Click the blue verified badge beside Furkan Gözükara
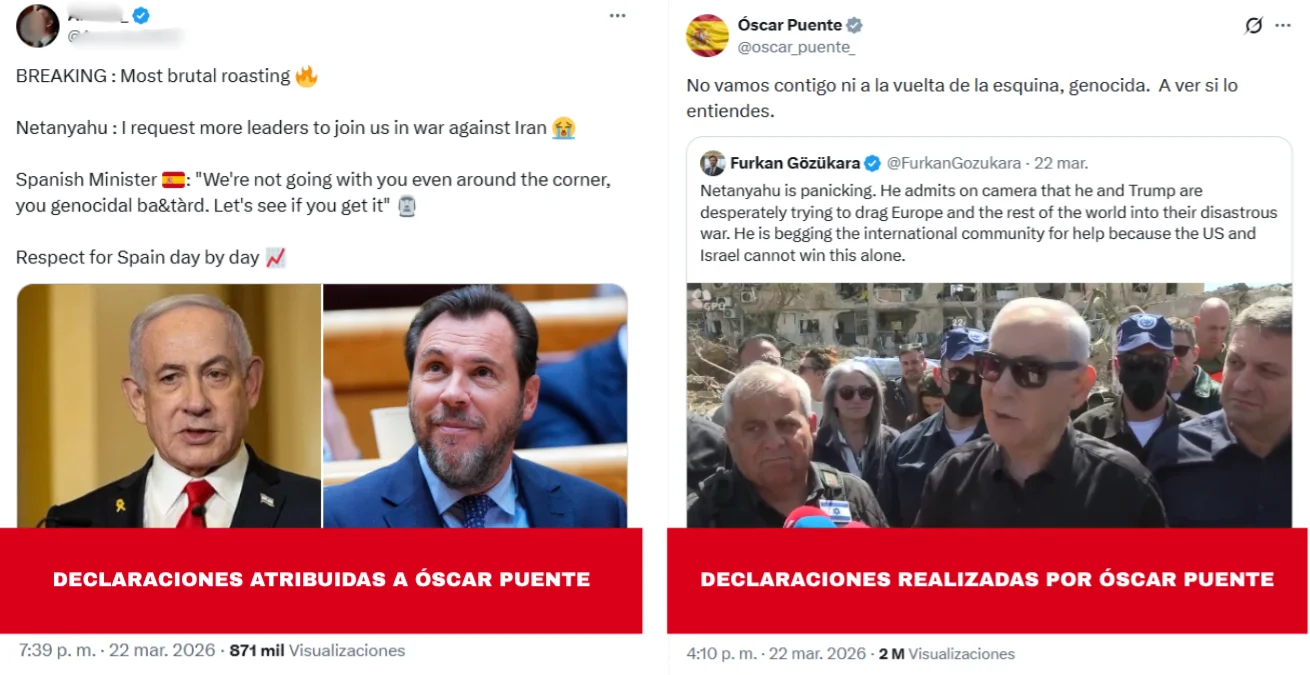 coord(872,163)
